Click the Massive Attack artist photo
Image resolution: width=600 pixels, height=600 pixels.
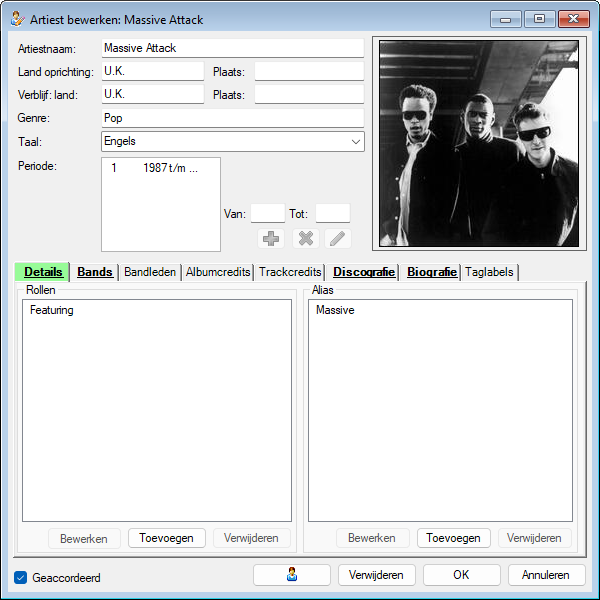click(x=479, y=143)
